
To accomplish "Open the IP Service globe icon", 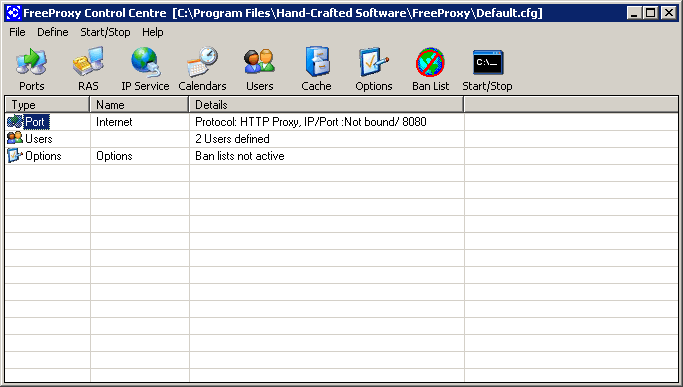I will tap(145, 63).
